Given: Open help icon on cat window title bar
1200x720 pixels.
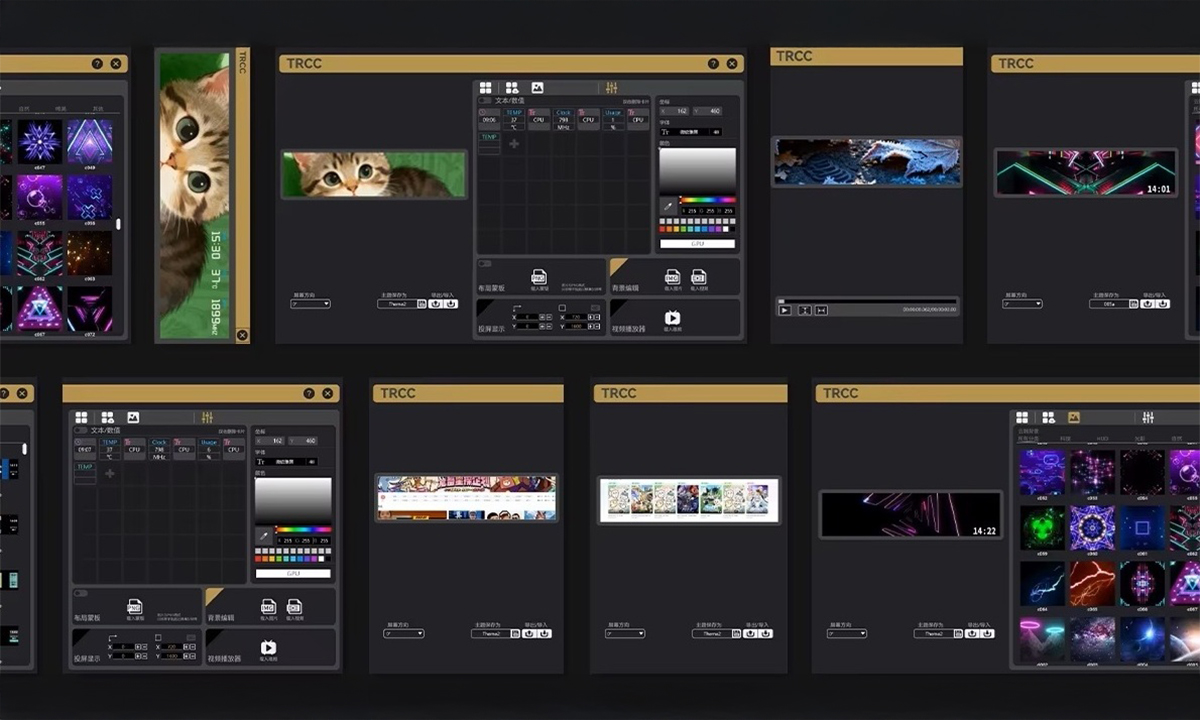Looking at the screenshot, I should pyautogui.click(x=713, y=64).
